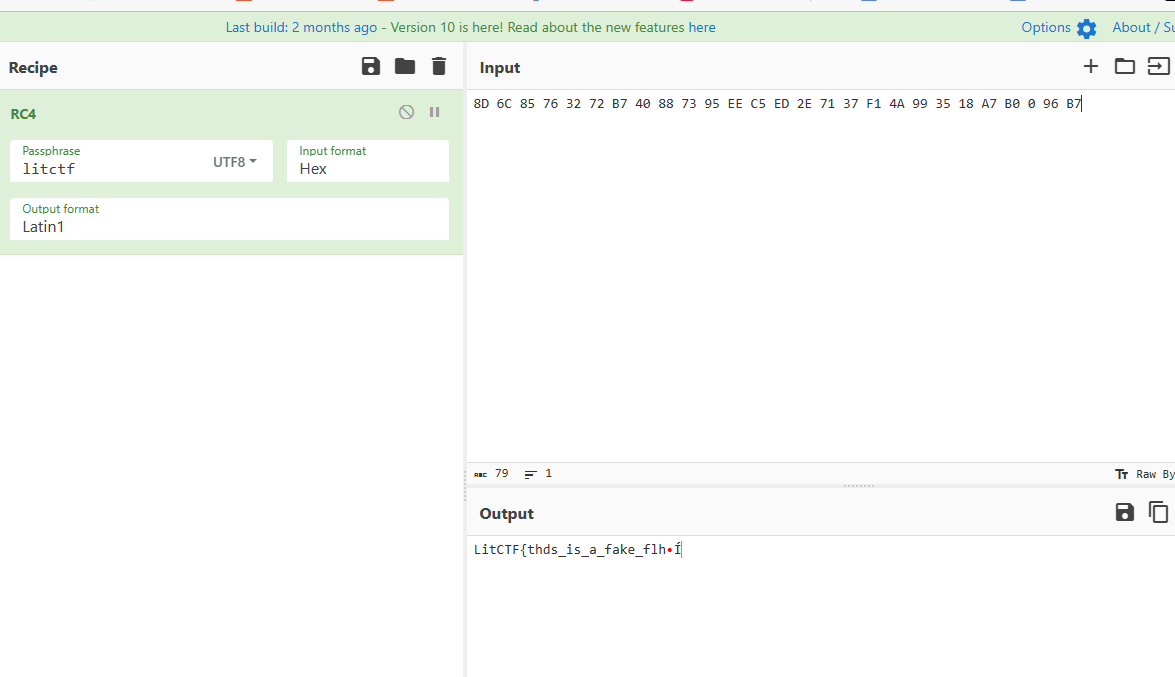Click the Options link in the banner

(x=1046, y=27)
